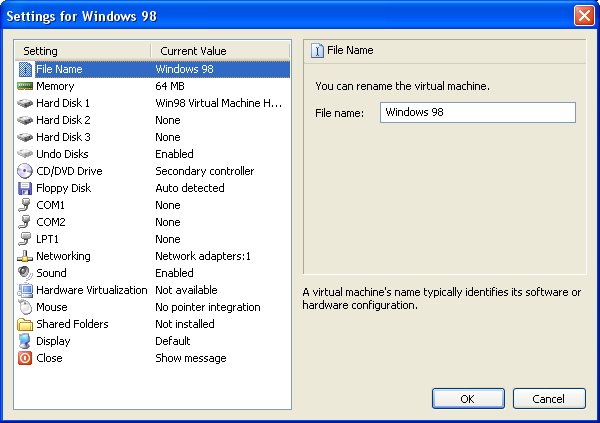
Task: Click the File name text field
Action: point(478,113)
